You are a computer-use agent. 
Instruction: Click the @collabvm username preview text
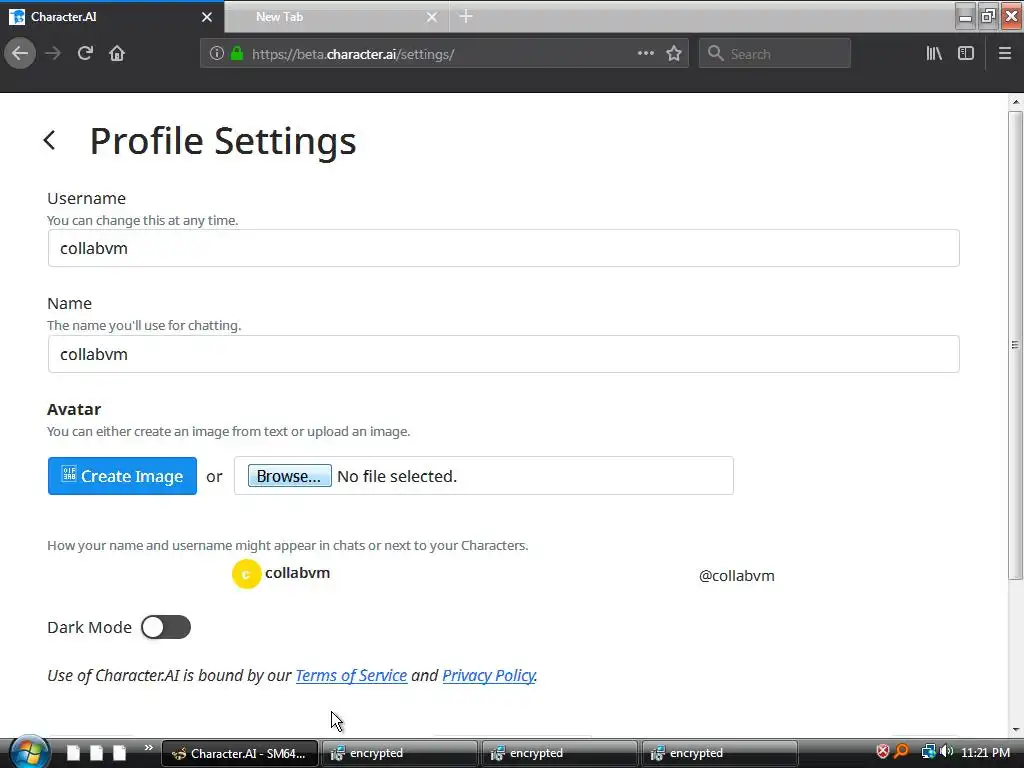(737, 576)
